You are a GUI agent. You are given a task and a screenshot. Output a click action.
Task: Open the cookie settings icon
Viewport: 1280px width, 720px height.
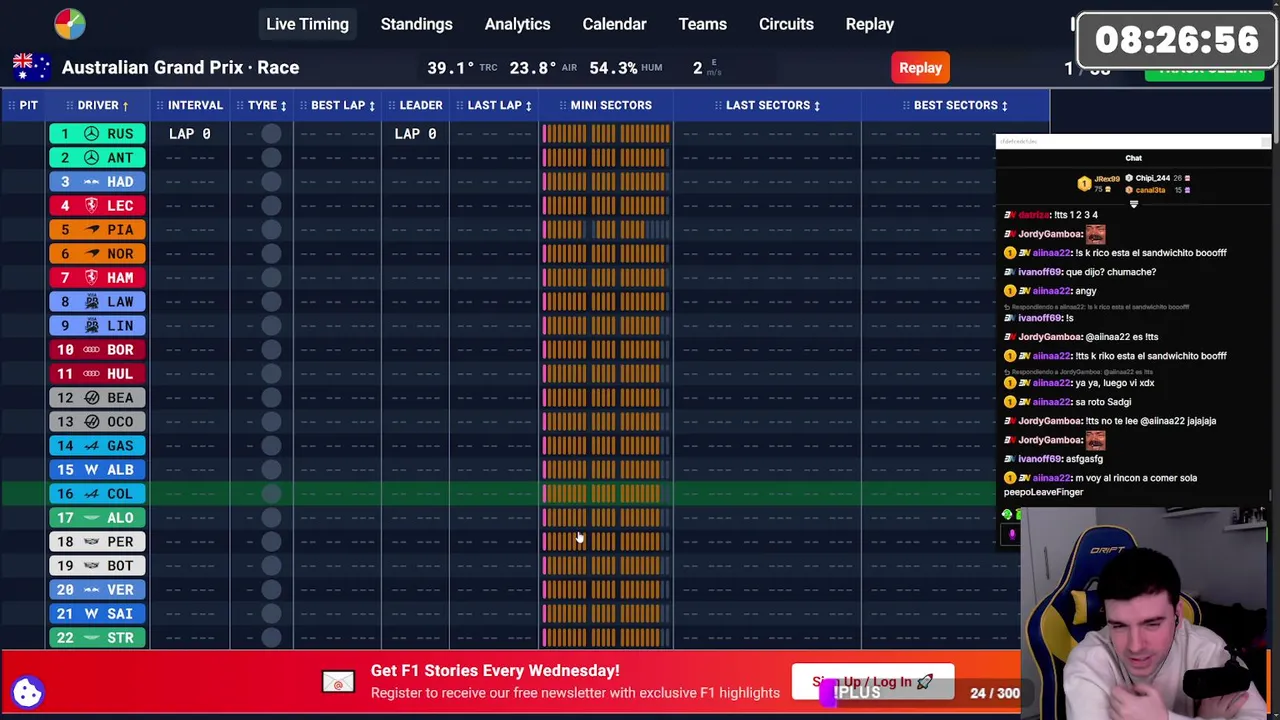coord(27,692)
